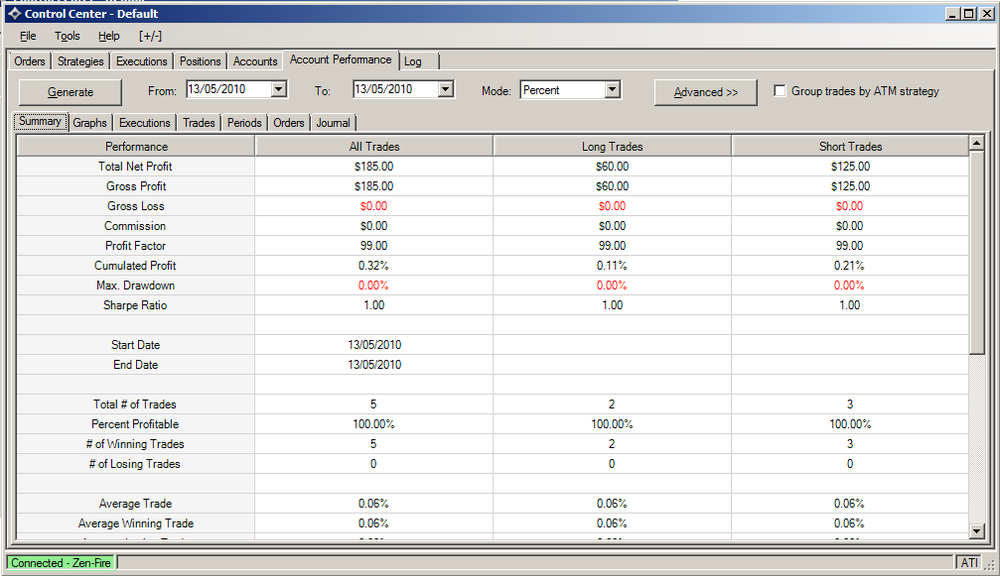This screenshot has height=576, width=1000.
Task: Select the Max. Drawdown row label
Action: [135, 285]
